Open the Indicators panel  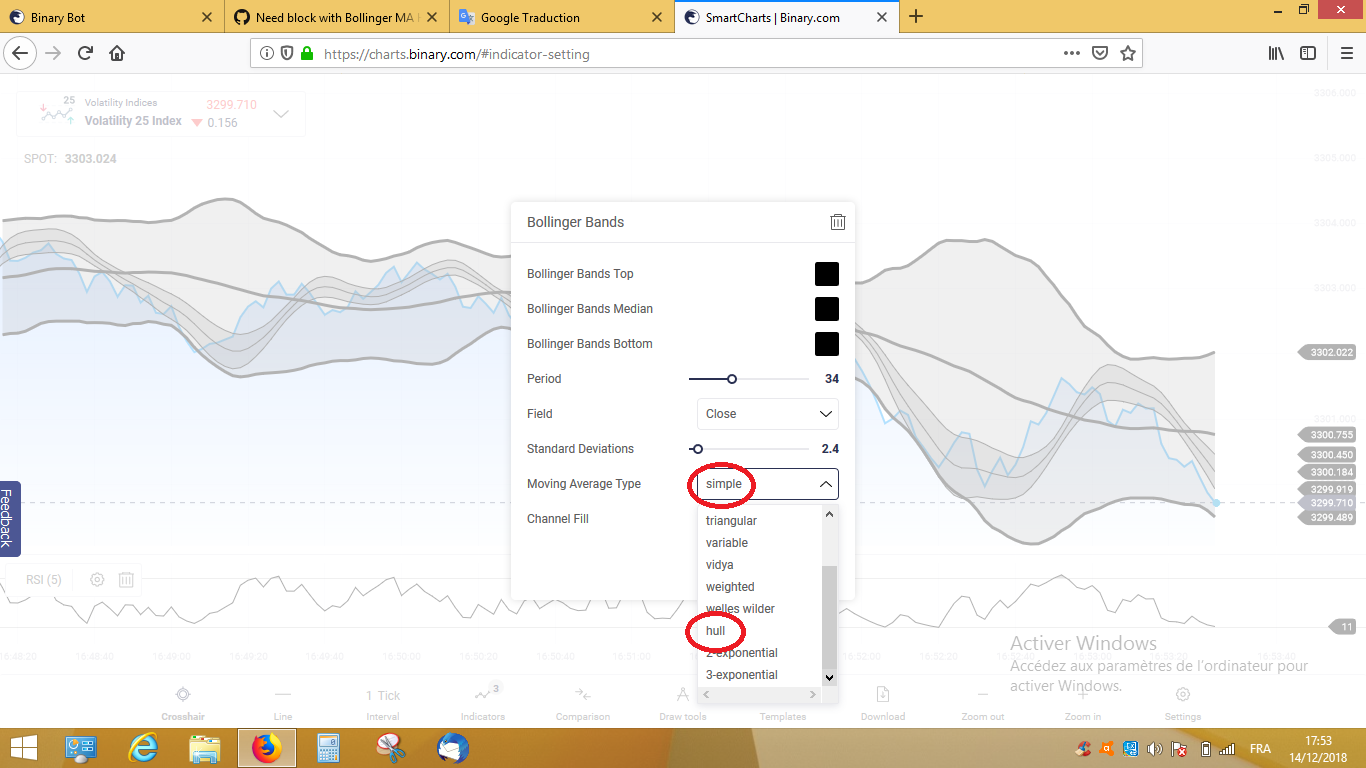pyautogui.click(x=482, y=700)
